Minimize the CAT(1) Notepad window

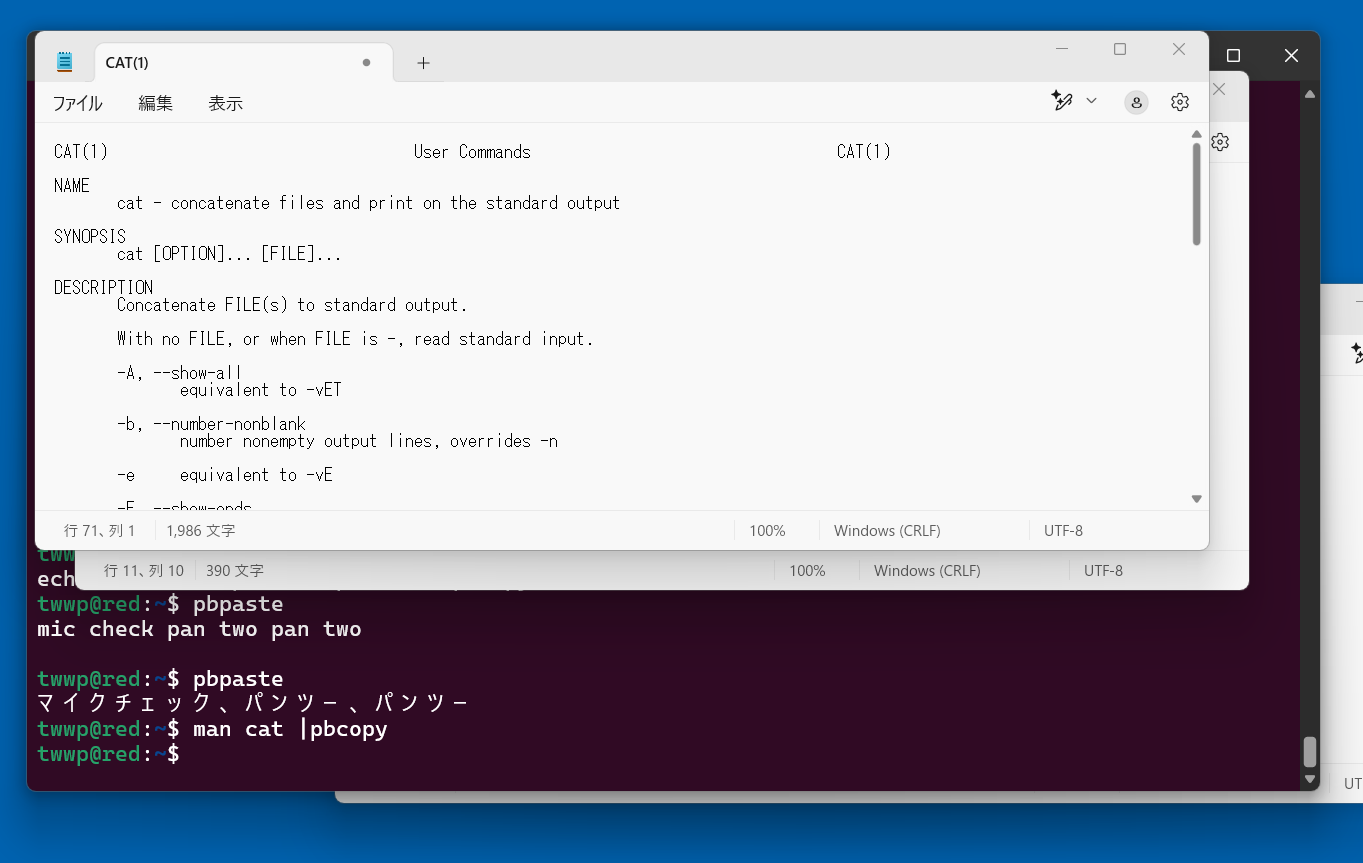1062,49
